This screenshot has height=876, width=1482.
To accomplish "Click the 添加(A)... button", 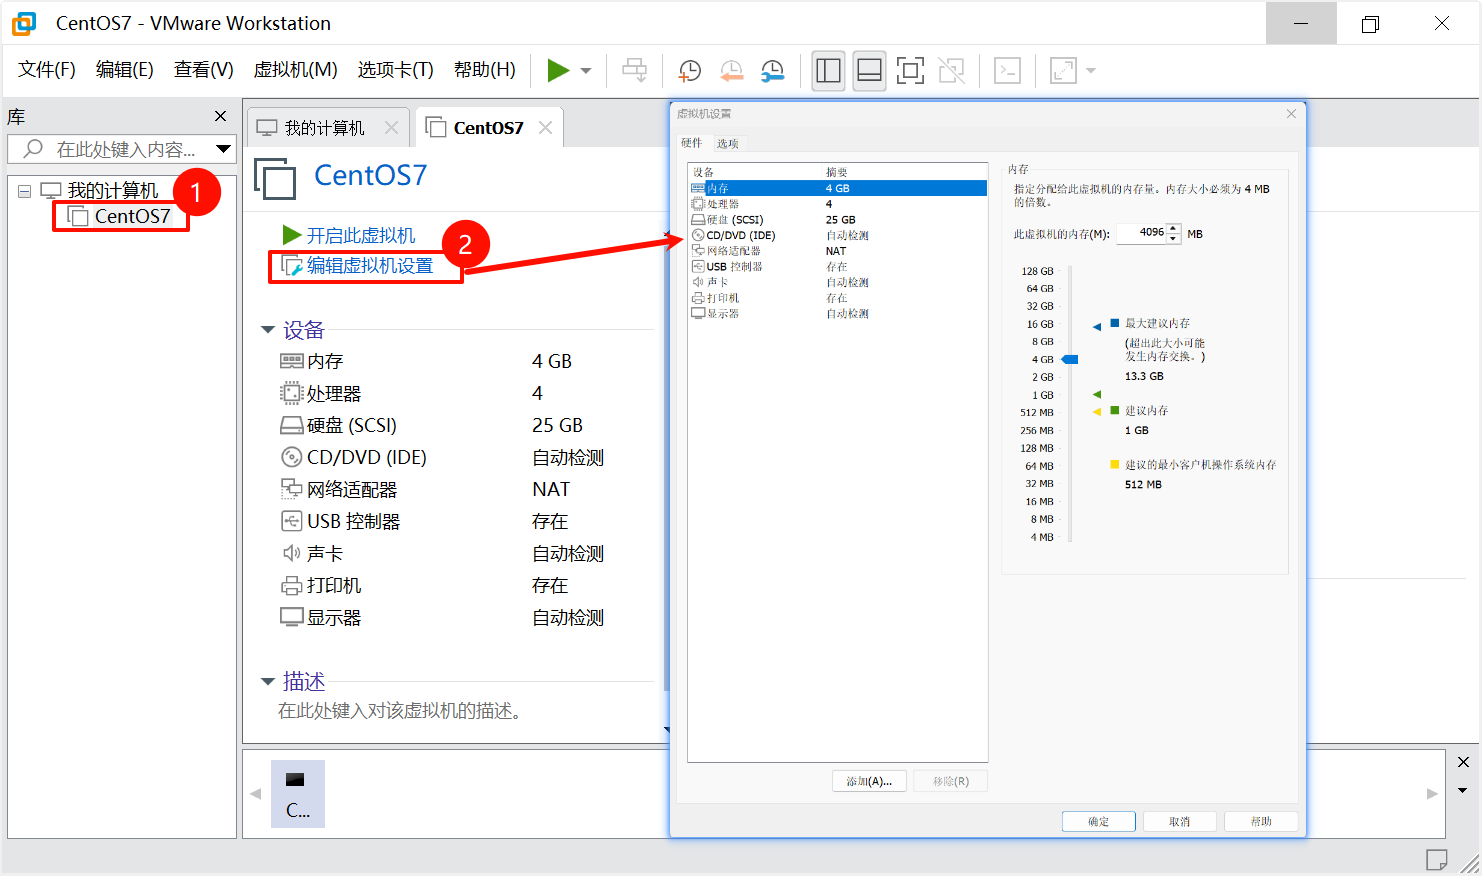I will (x=869, y=781).
